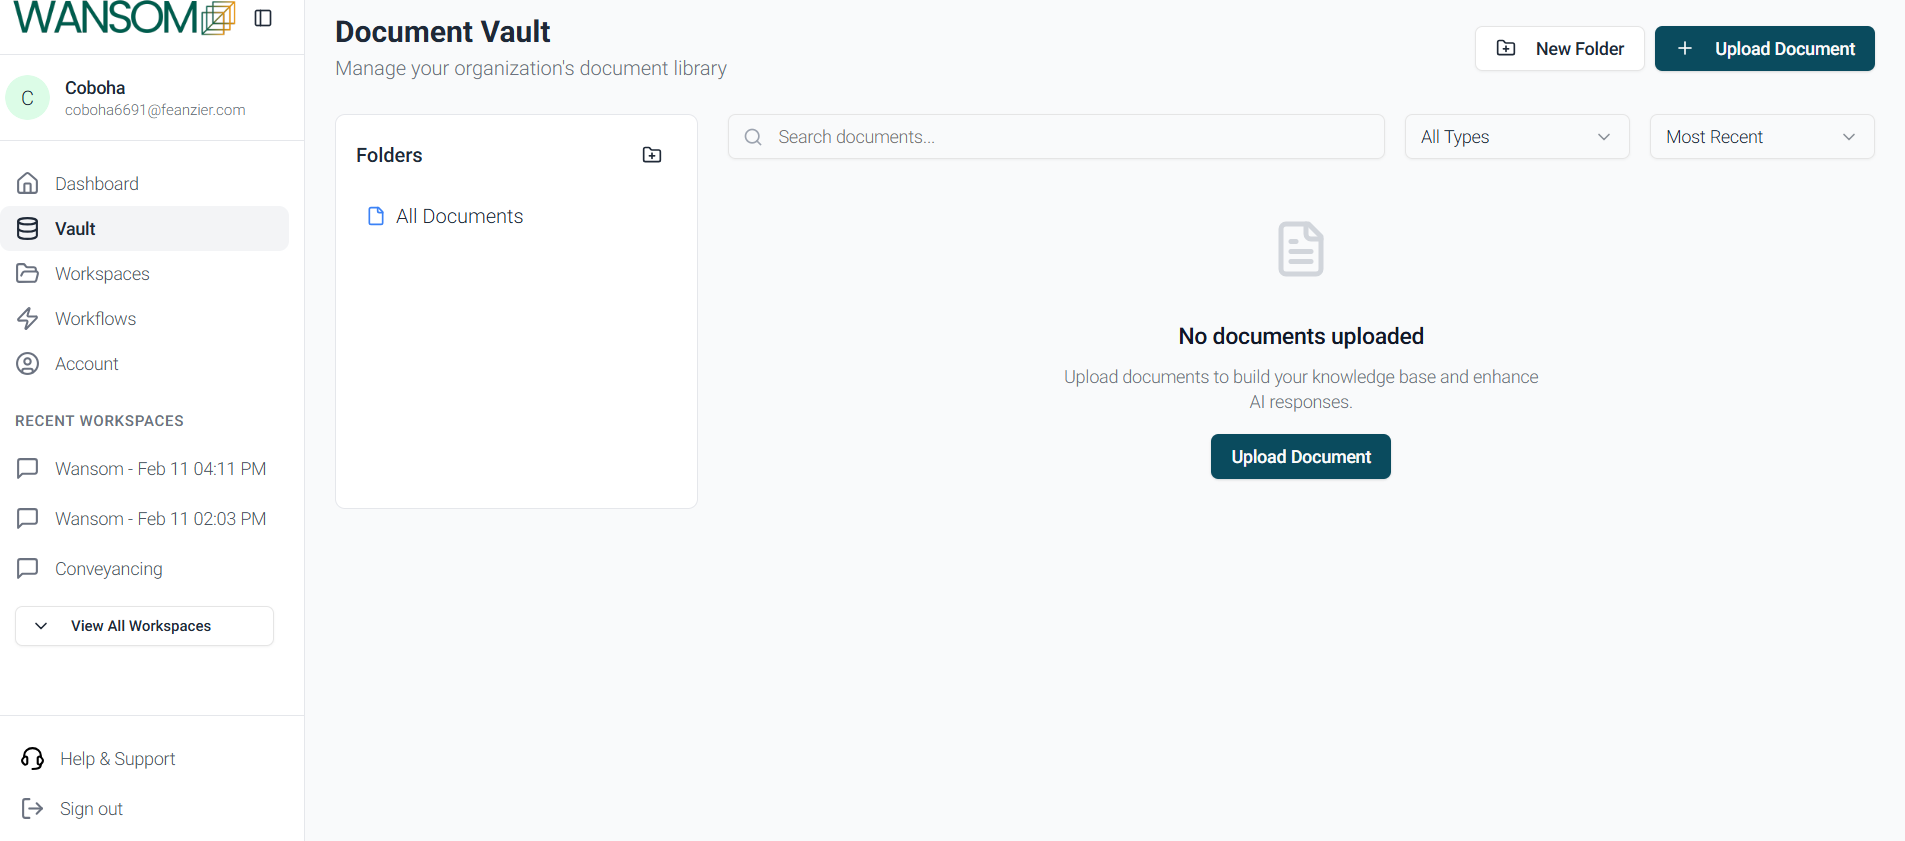Open the Dashboard page
Screen dimensions: 1905x841
[145, 184]
